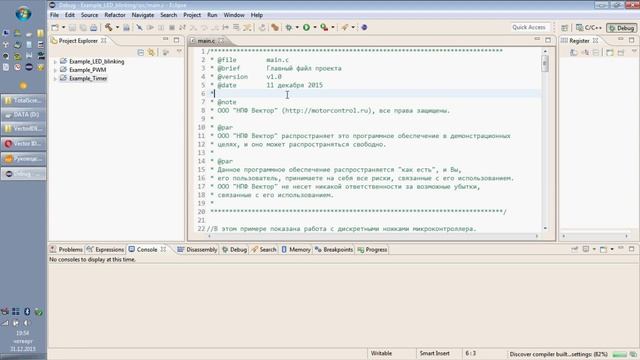Select the Disassembly tab
640x360 pixels.
click(x=197, y=249)
